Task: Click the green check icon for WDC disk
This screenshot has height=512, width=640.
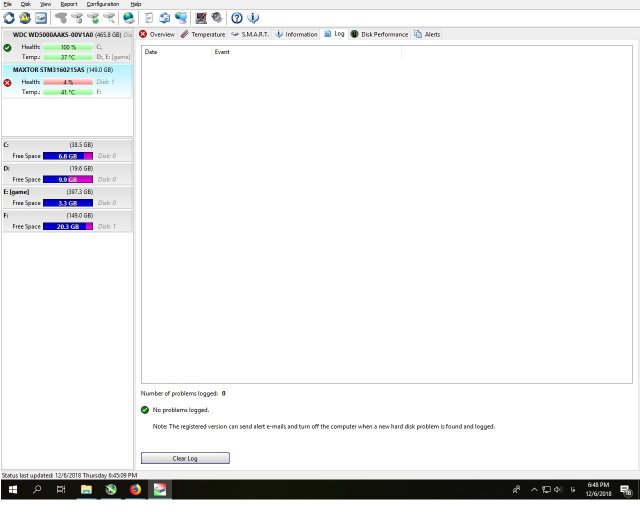Action: pyautogui.click(x=8, y=48)
